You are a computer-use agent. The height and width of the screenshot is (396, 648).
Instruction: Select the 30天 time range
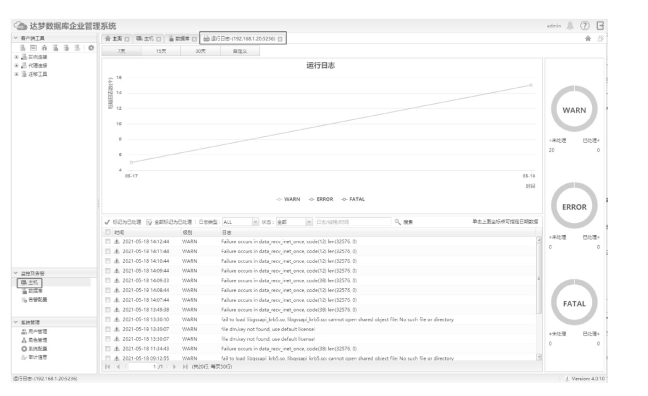click(x=200, y=51)
